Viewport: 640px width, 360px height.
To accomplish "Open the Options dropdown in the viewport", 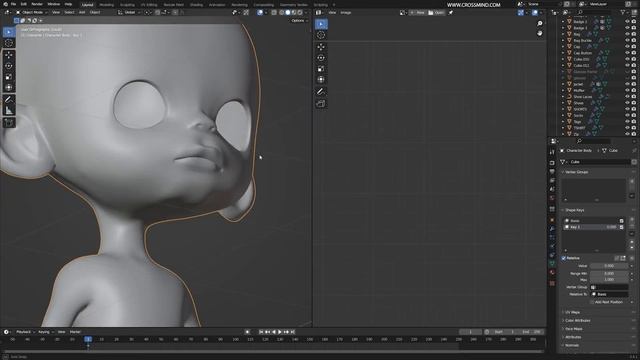I will [299, 20].
